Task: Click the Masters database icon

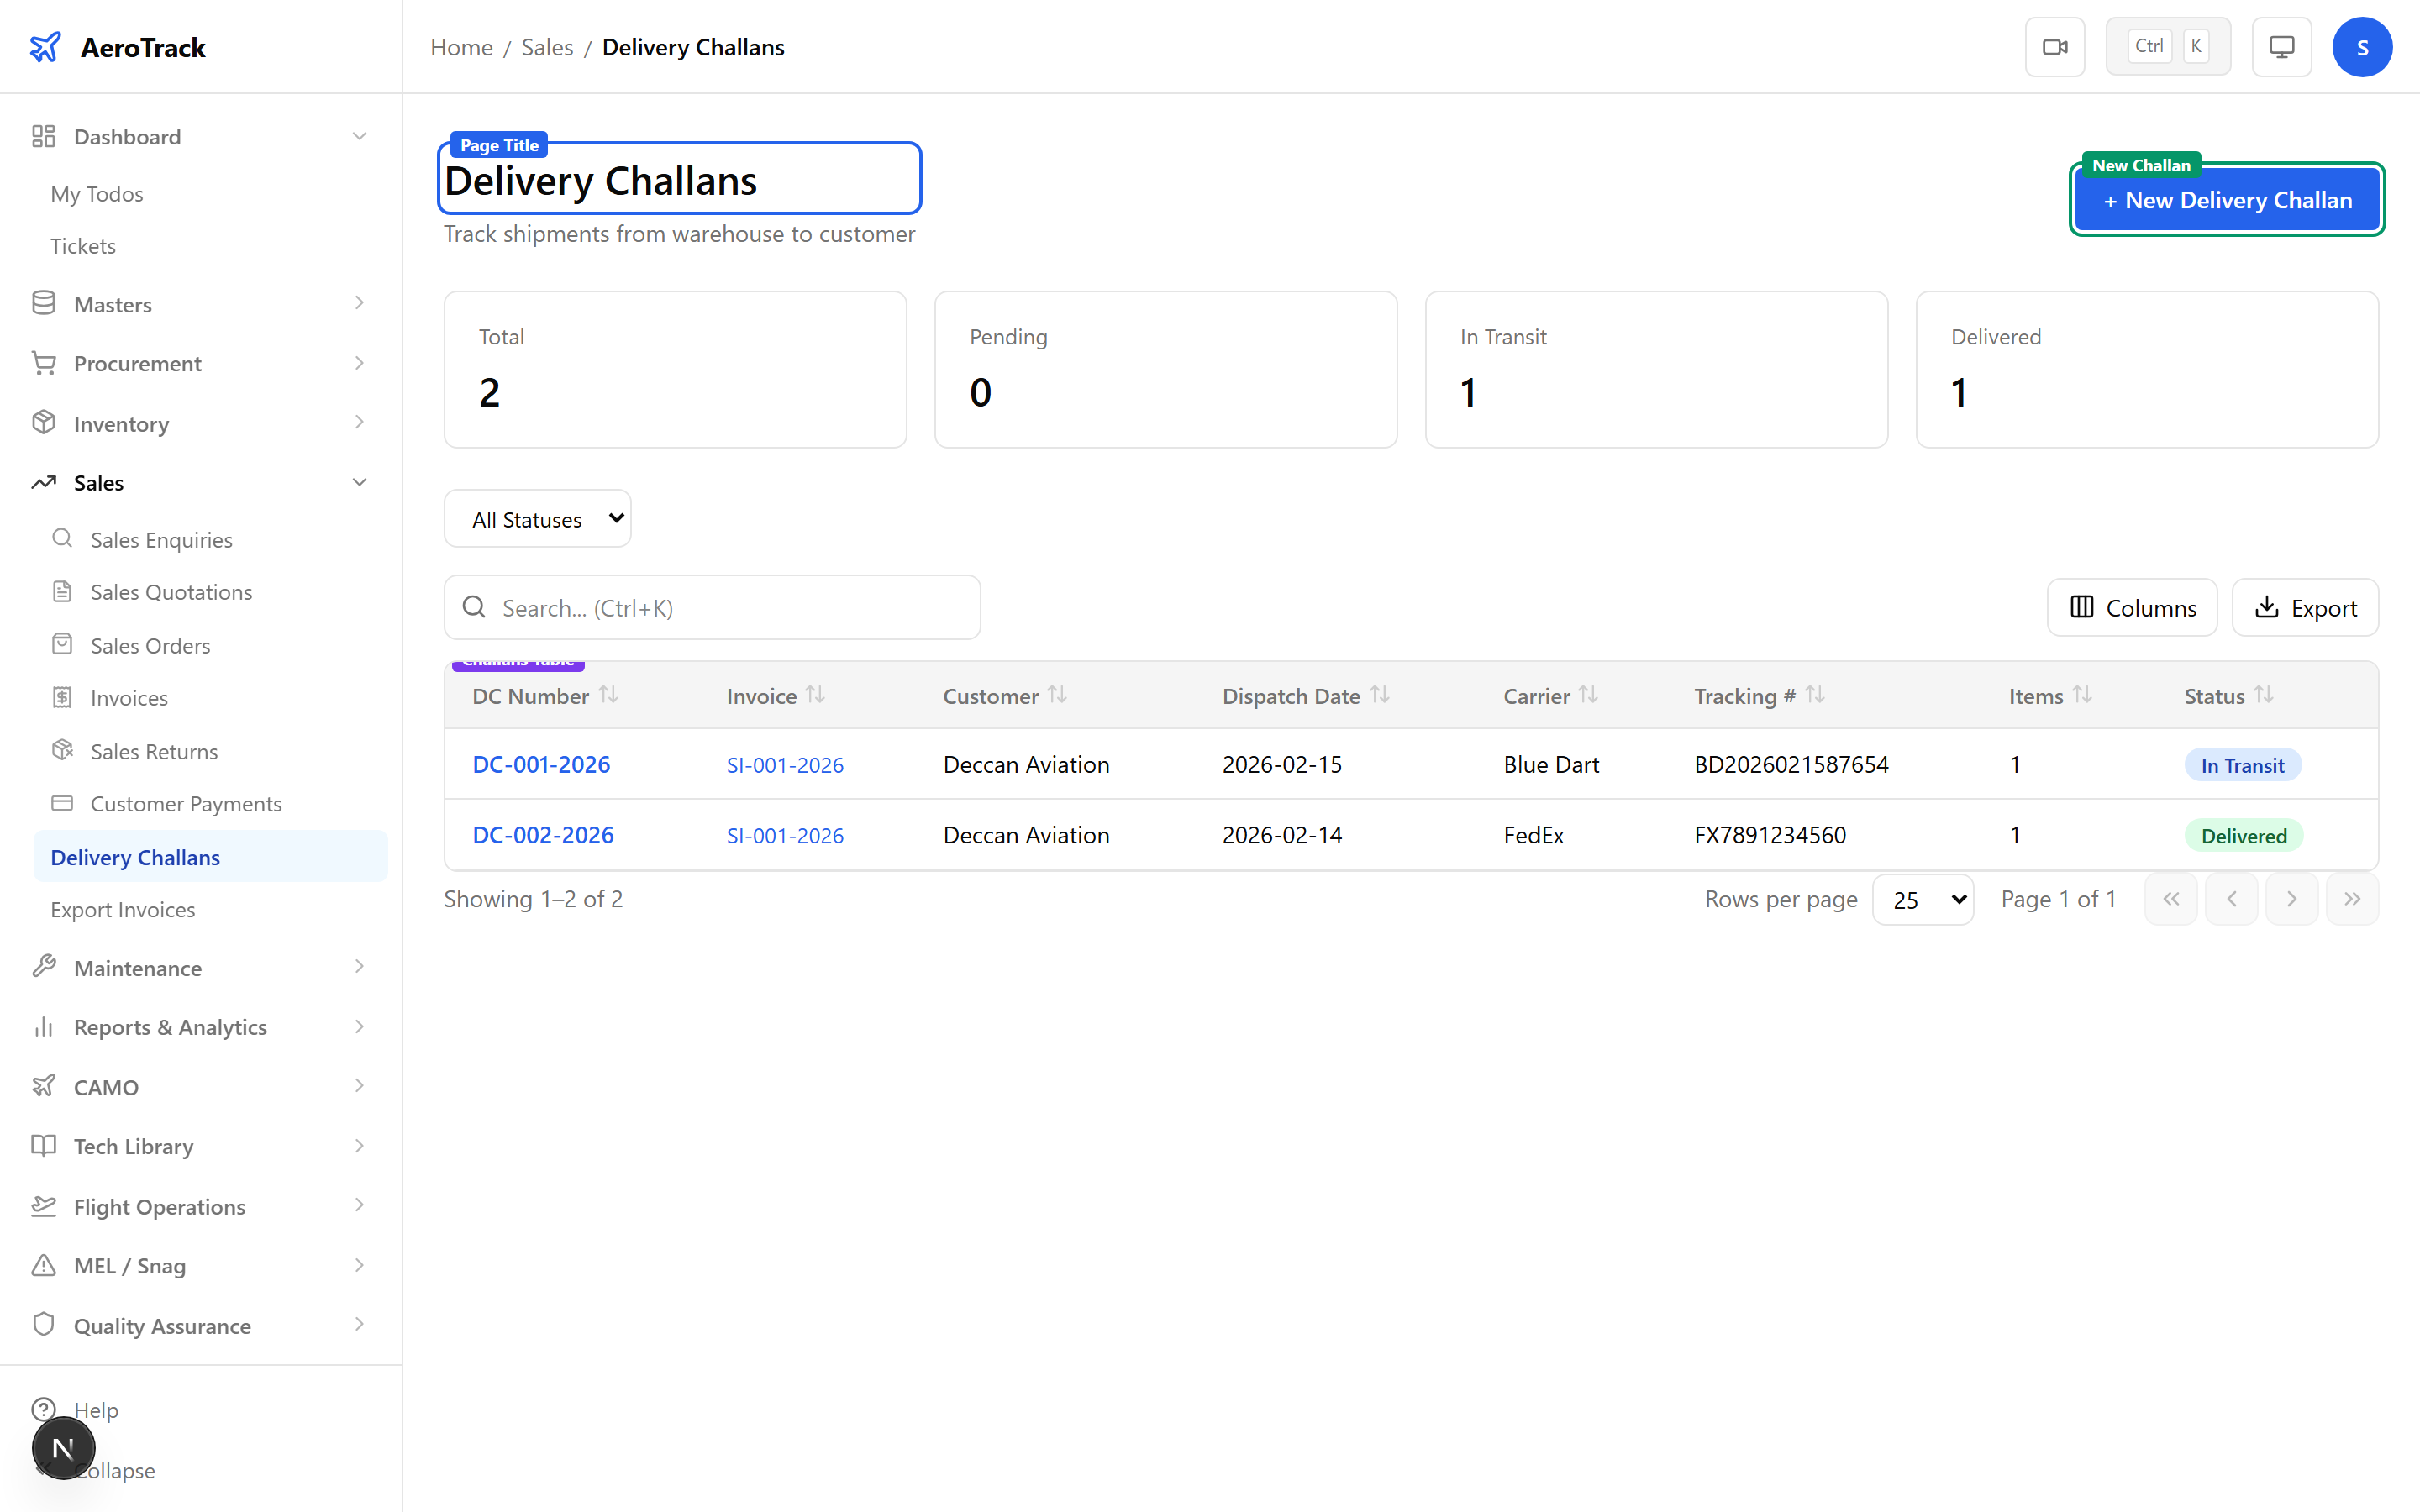Action: [44, 303]
